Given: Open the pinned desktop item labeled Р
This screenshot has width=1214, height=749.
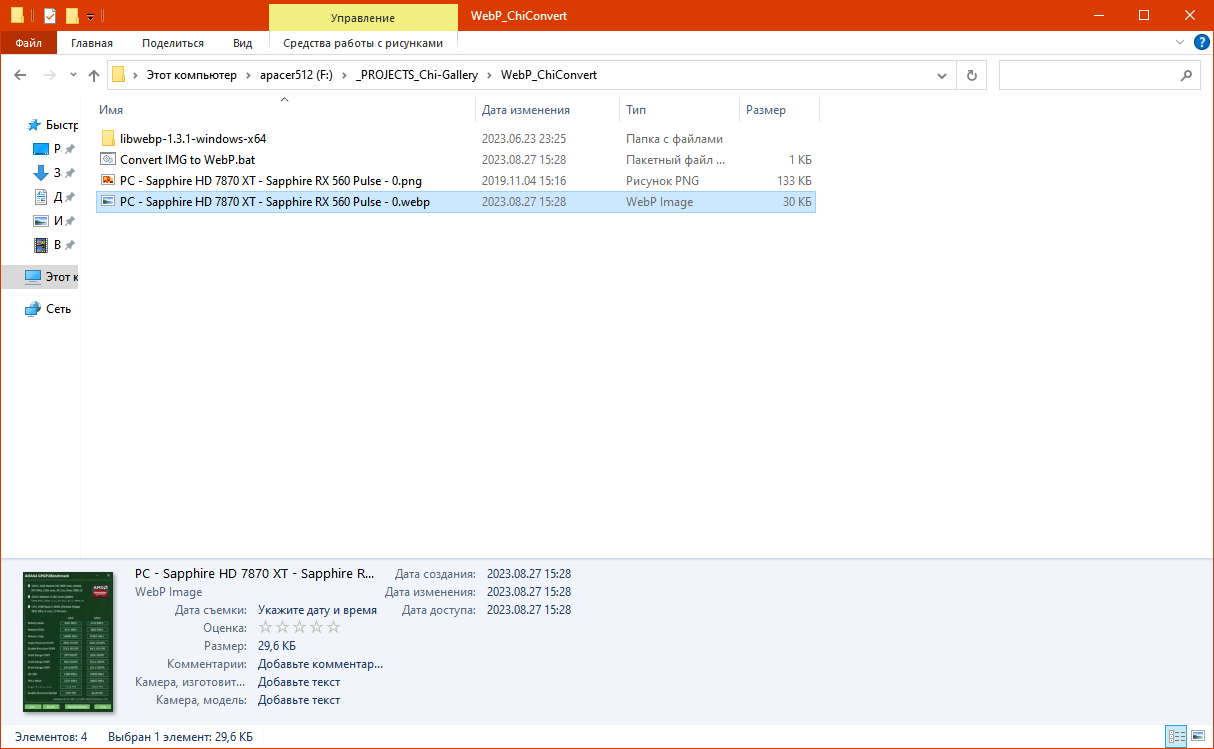Looking at the screenshot, I should [x=54, y=149].
